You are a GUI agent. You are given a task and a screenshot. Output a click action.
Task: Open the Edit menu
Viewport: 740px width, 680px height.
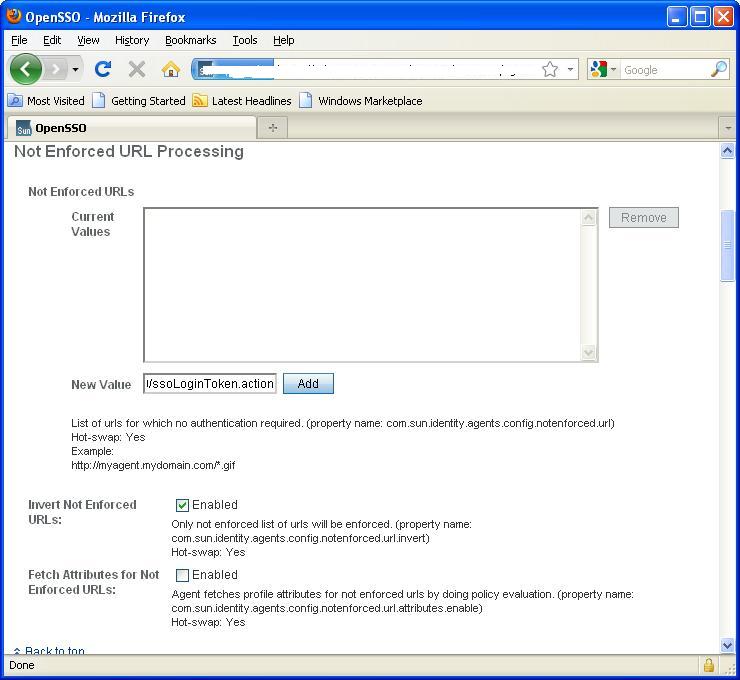52,40
